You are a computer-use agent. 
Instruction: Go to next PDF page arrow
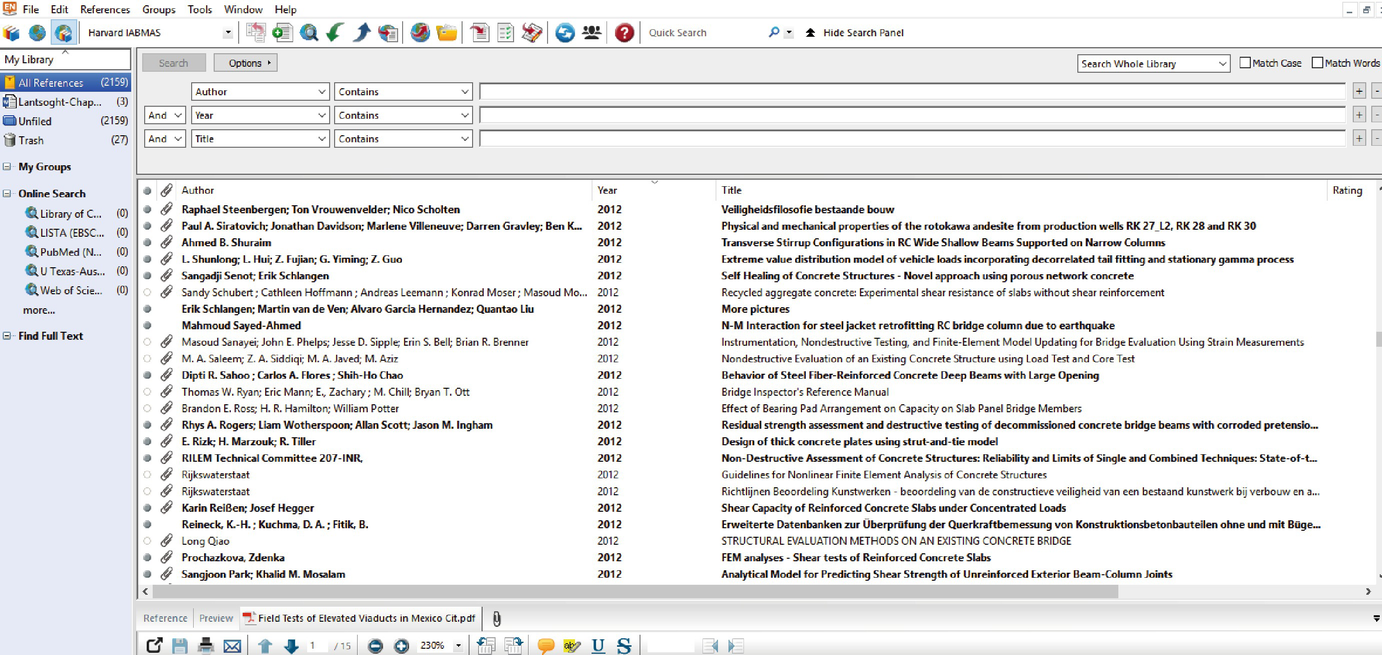pos(291,646)
